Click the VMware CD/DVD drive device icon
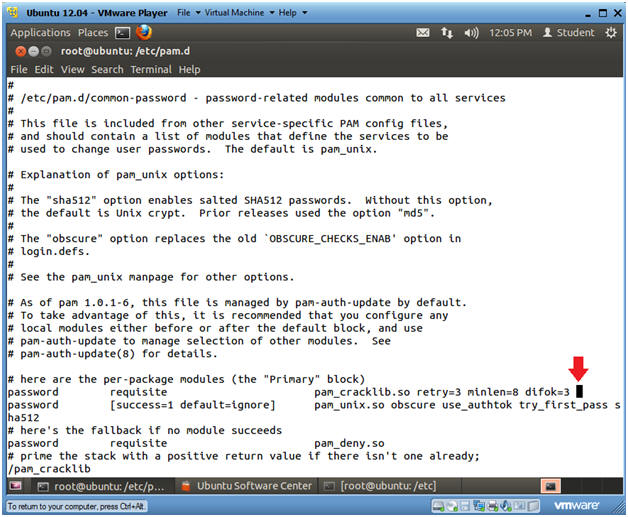This screenshot has height=517, width=628. [452, 506]
